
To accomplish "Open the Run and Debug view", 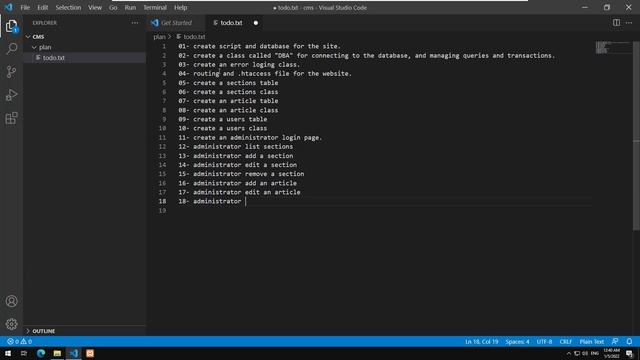I will pyautogui.click(x=11, y=95).
